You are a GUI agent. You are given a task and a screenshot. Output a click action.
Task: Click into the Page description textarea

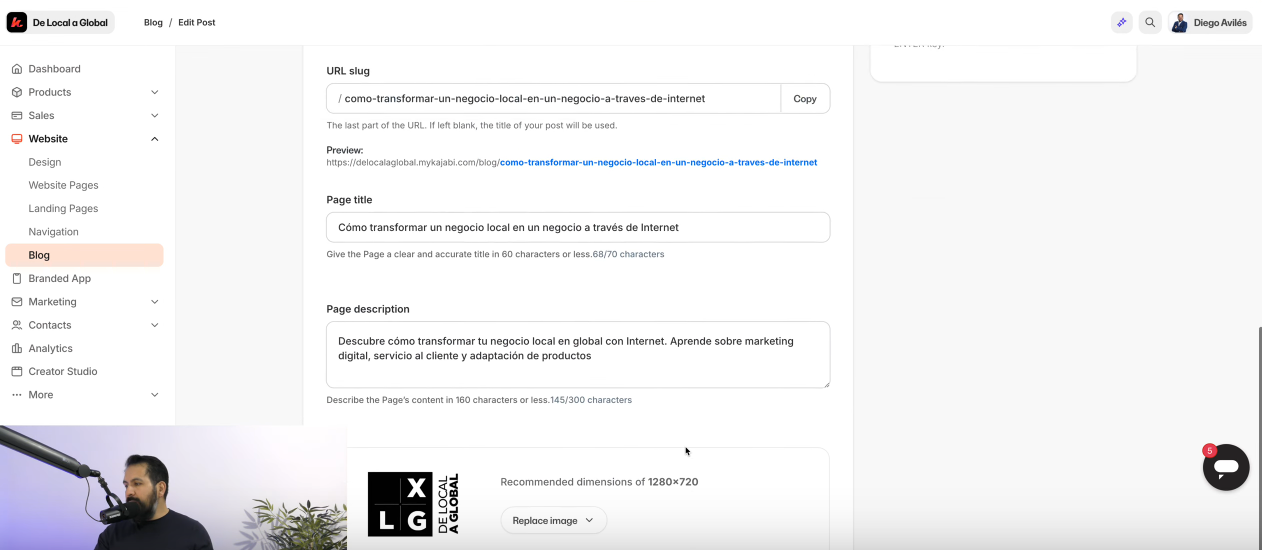point(578,355)
